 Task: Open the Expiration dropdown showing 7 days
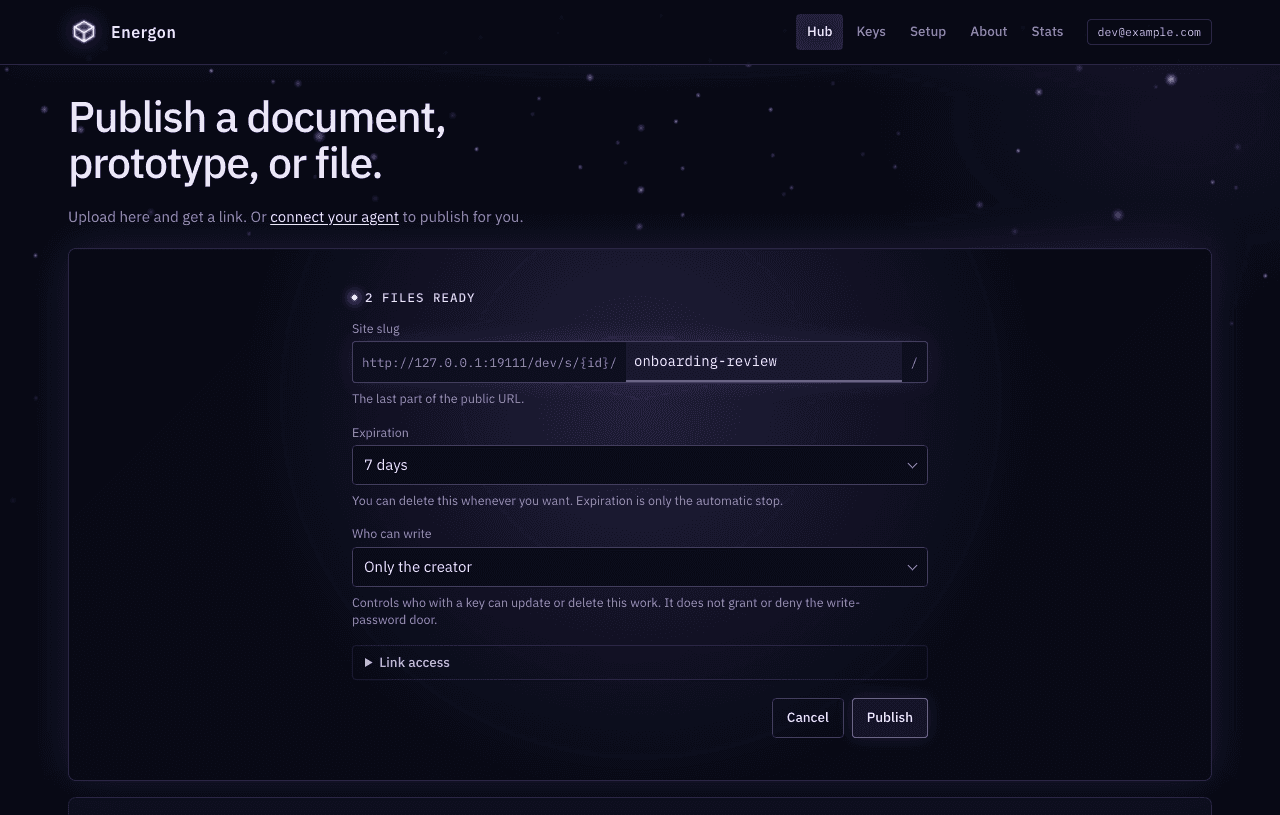click(640, 465)
